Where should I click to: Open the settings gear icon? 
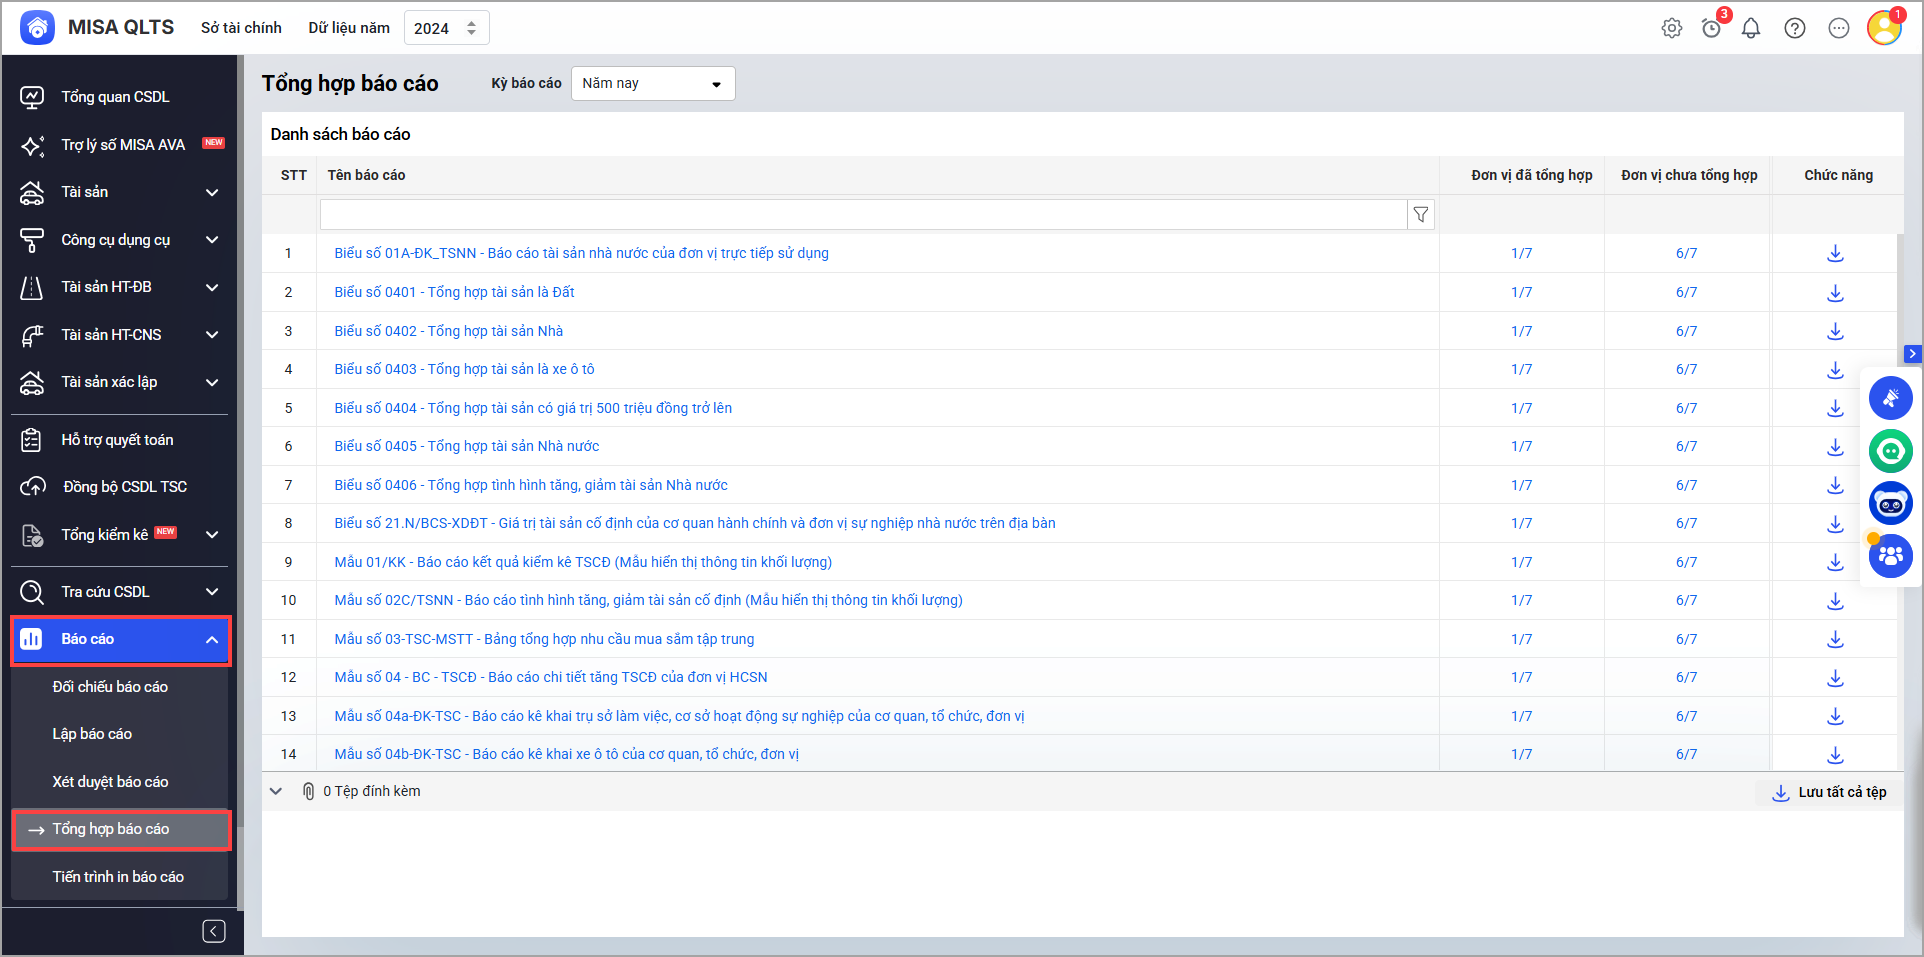(1671, 28)
